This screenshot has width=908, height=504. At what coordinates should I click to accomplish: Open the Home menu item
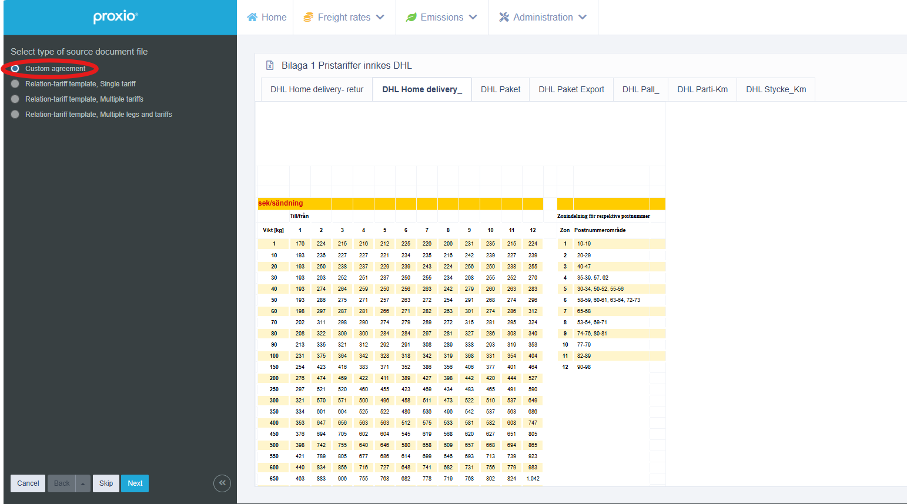(266, 17)
